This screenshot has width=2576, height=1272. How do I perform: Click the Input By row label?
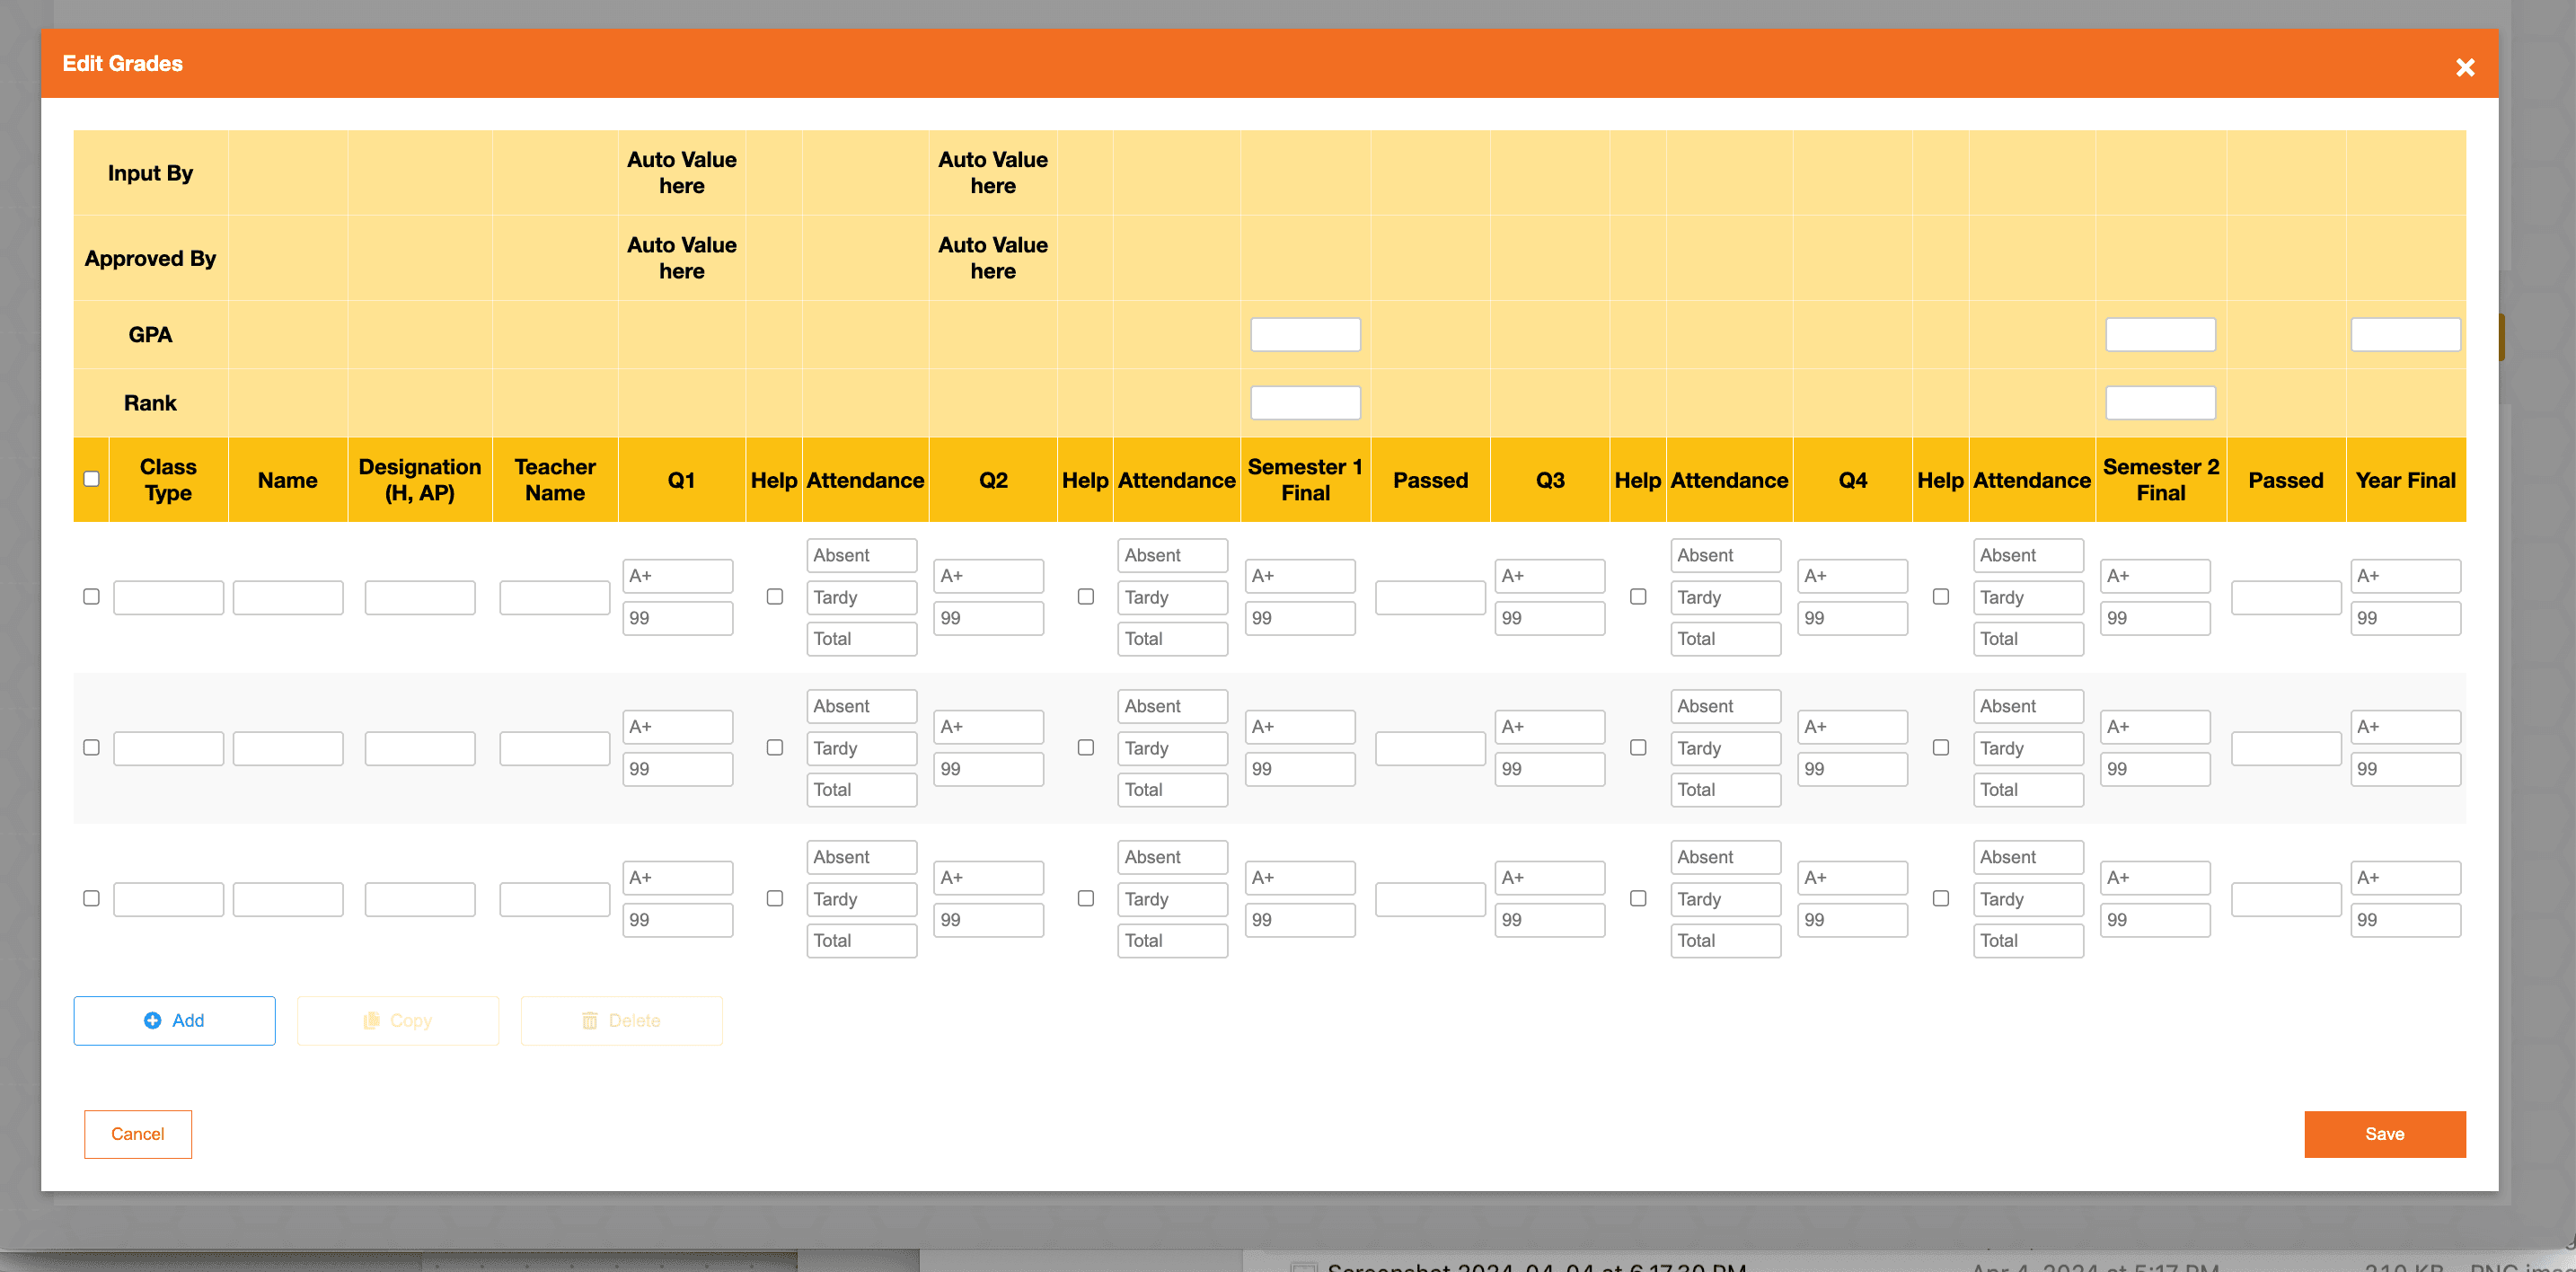(150, 173)
